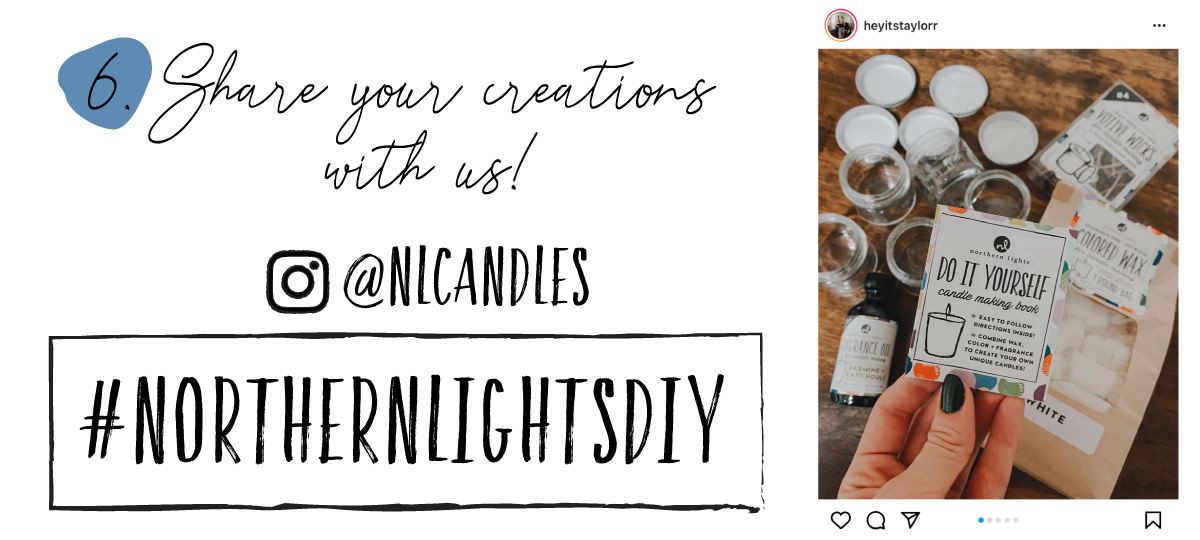Jump to the last carousel dot

tap(1016, 520)
